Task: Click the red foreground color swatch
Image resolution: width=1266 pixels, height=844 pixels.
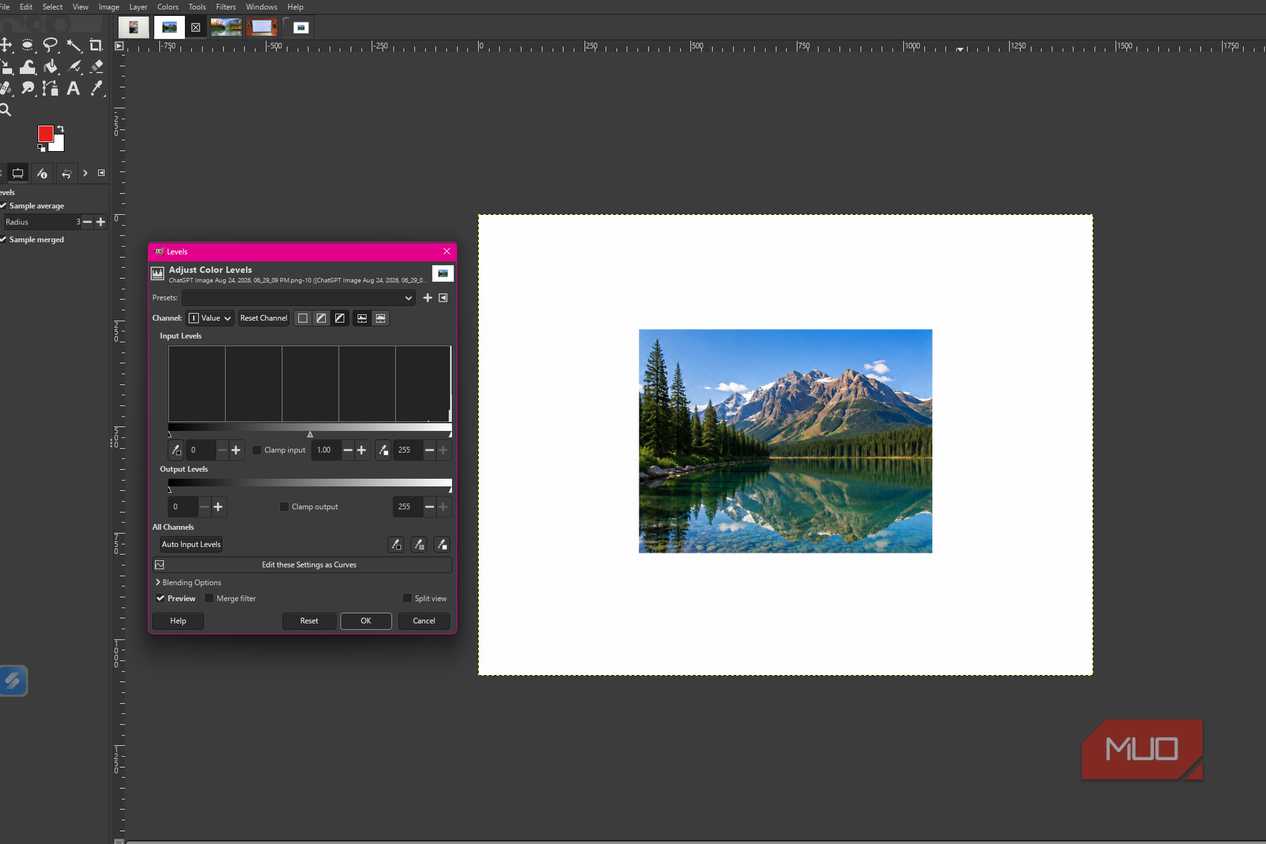Action: (46, 133)
